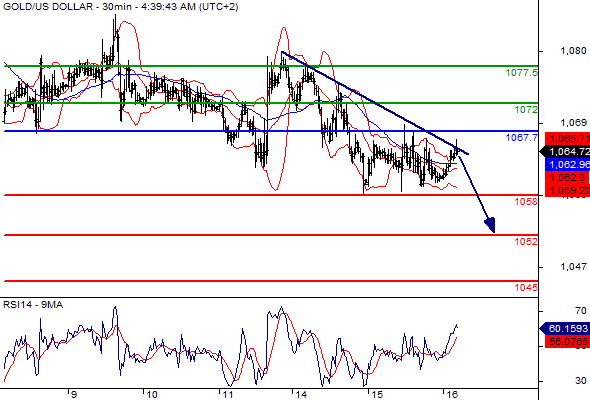Click the RSI 70 axis level label

click(x=581, y=311)
